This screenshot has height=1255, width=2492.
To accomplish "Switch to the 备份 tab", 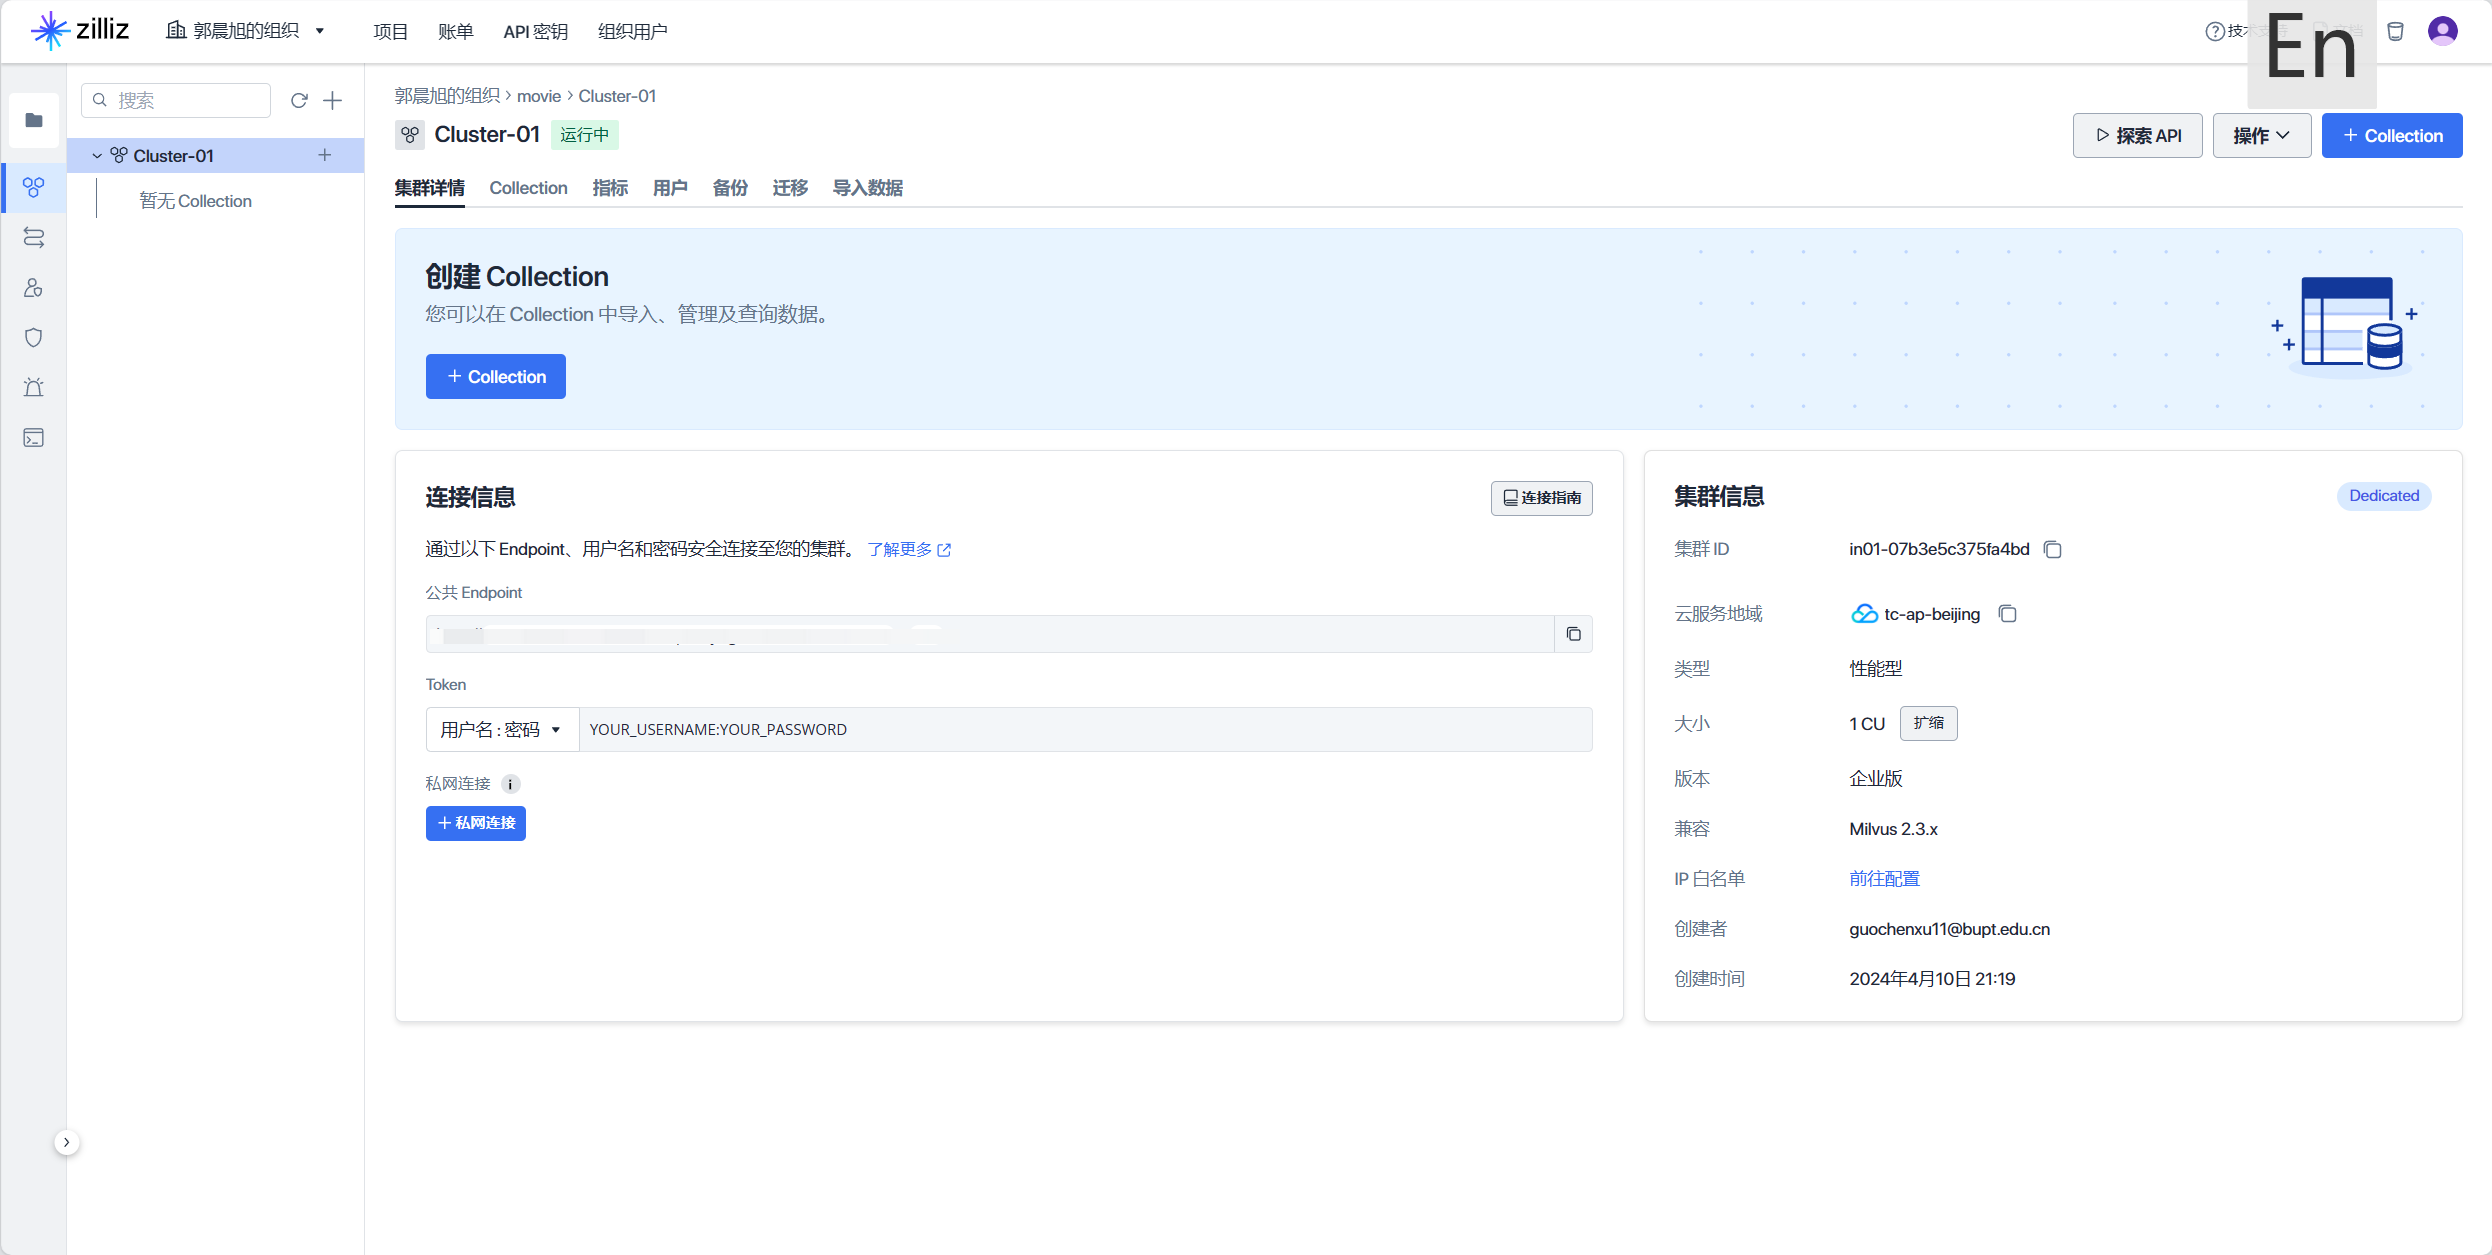I will 730,188.
